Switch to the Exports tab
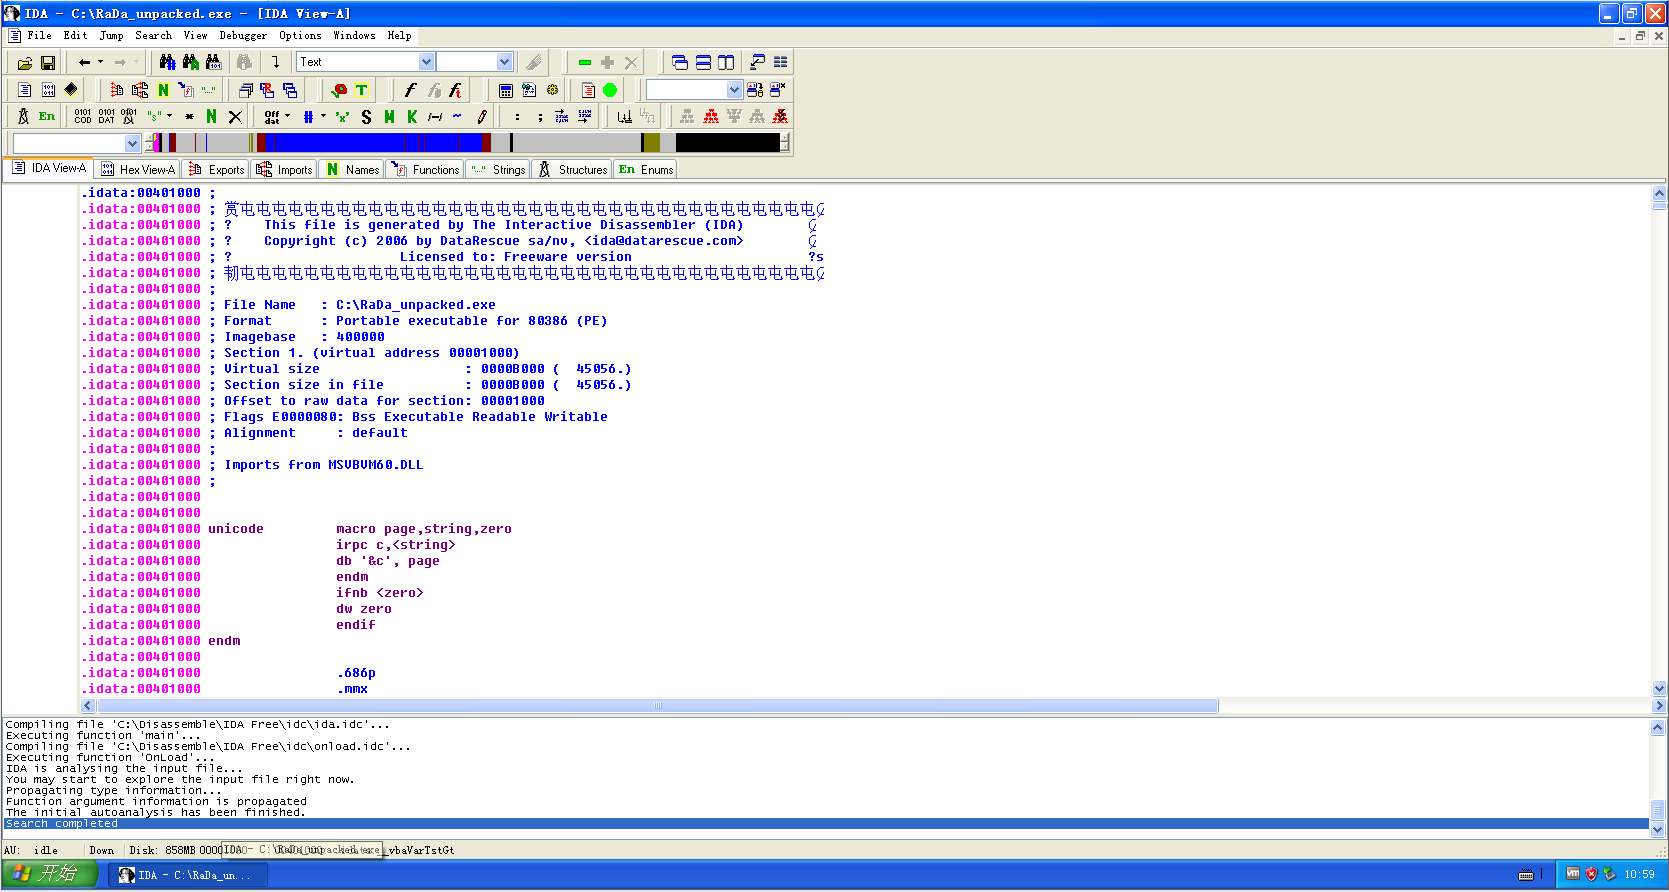The width and height of the screenshot is (1669, 892). point(217,170)
